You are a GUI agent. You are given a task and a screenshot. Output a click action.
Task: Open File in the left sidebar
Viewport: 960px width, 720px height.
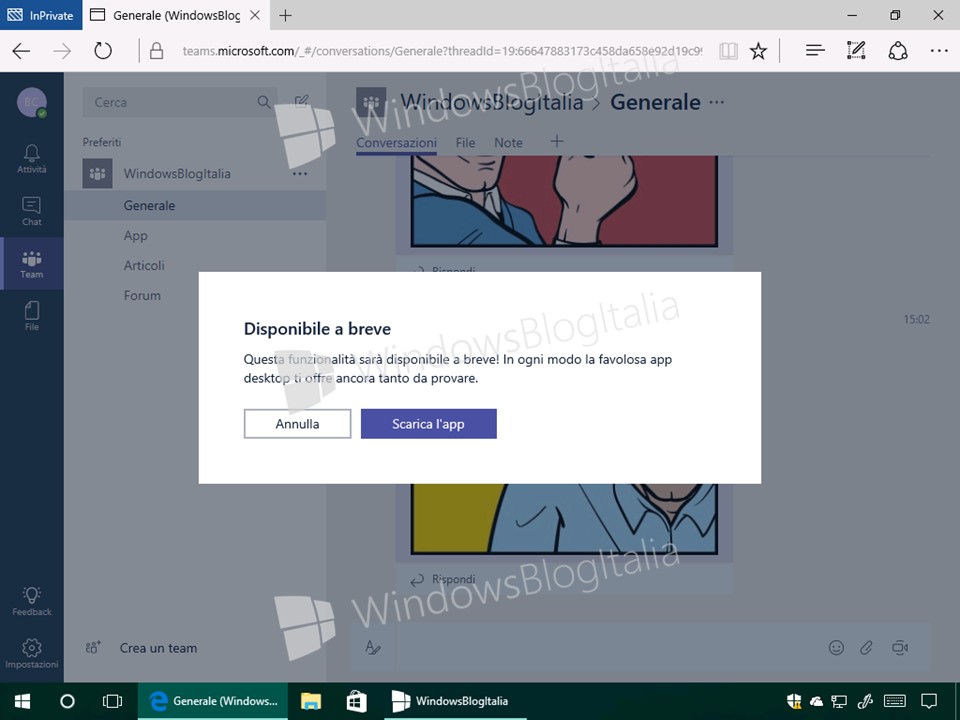32,316
